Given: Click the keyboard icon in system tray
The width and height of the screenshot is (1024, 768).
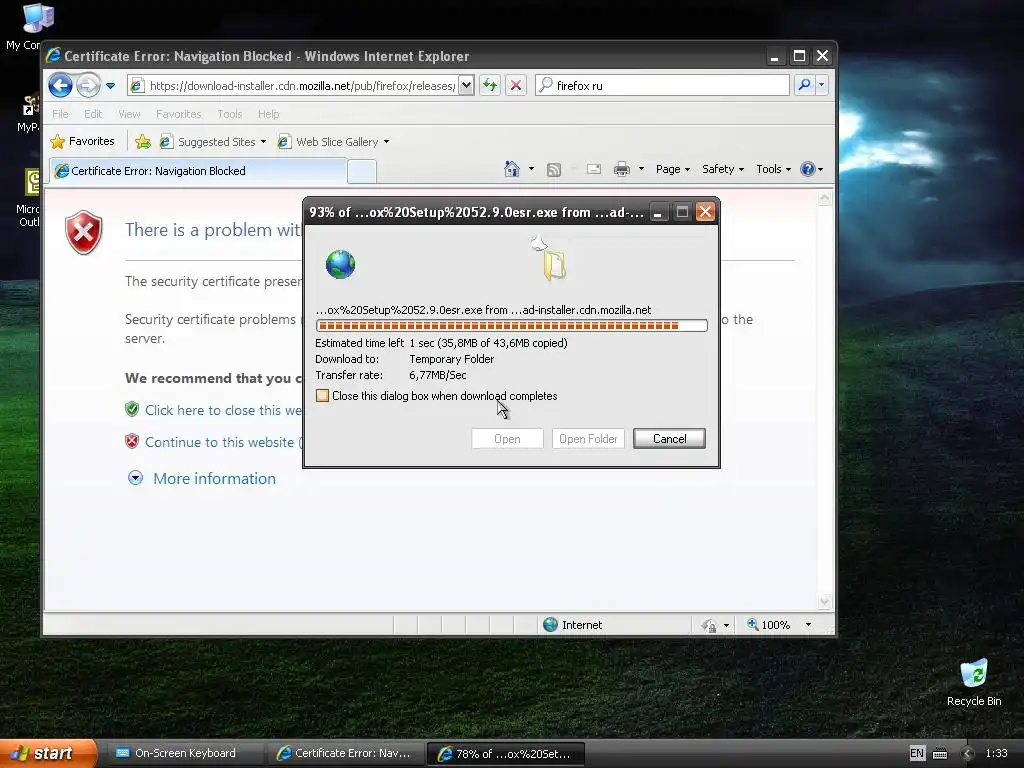Looking at the screenshot, I should coord(940,754).
